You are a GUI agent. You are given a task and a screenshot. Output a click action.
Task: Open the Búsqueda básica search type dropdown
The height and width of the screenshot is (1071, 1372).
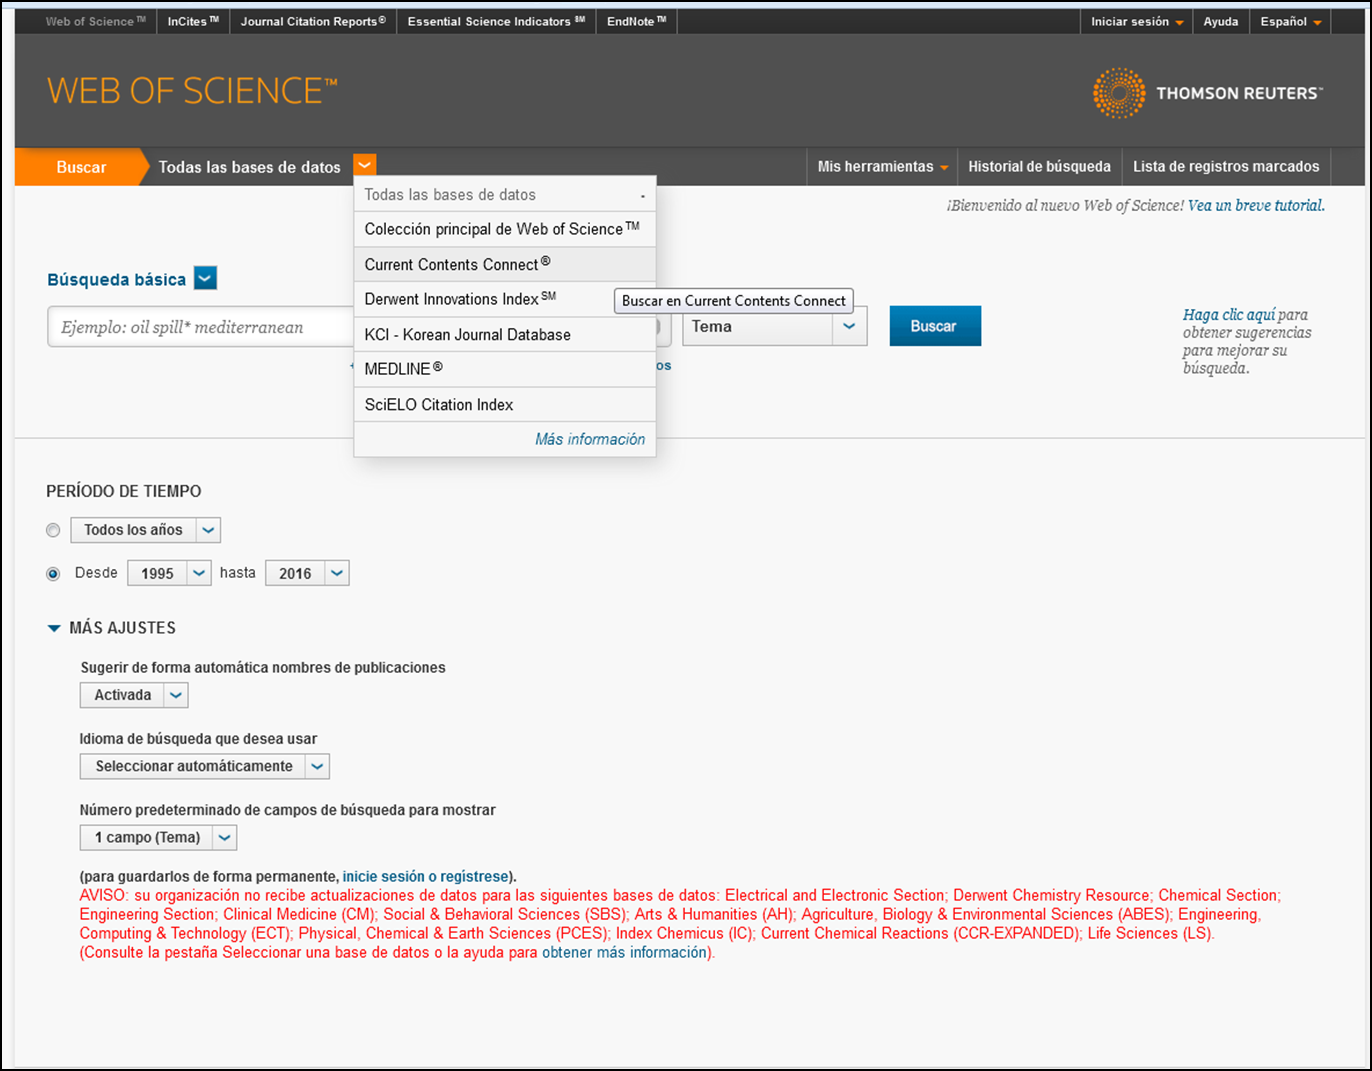(x=205, y=278)
